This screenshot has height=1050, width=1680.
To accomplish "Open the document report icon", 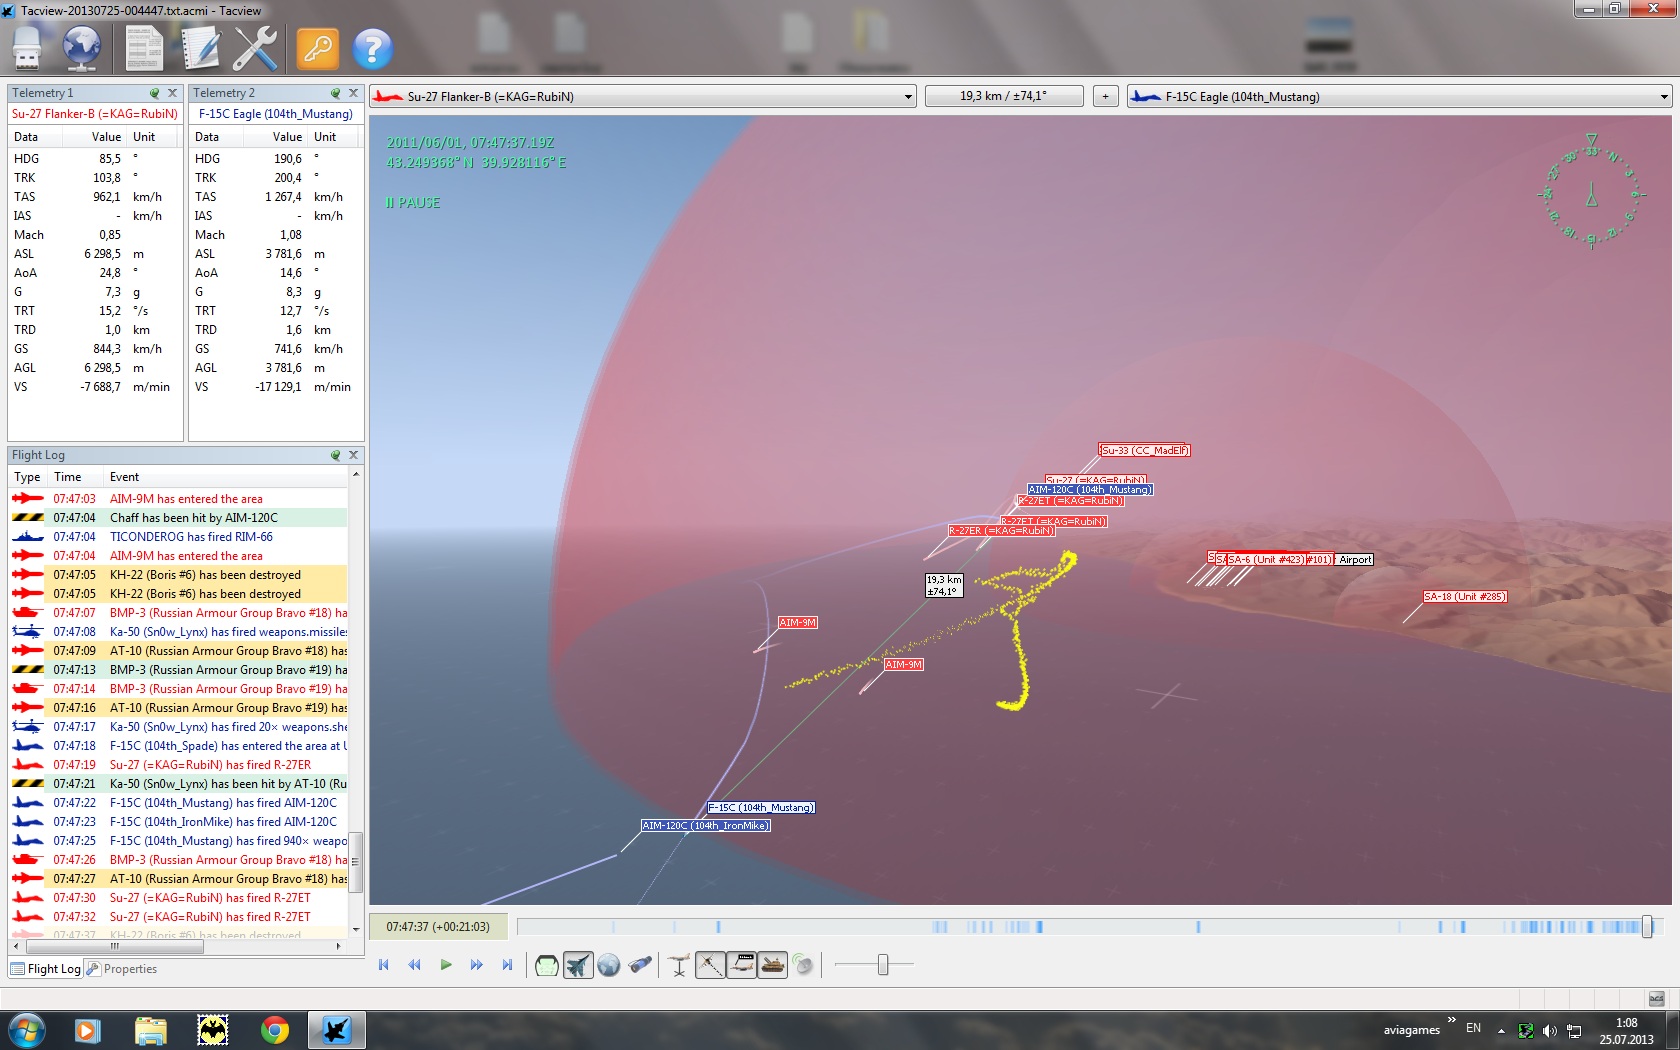I will (x=144, y=48).
